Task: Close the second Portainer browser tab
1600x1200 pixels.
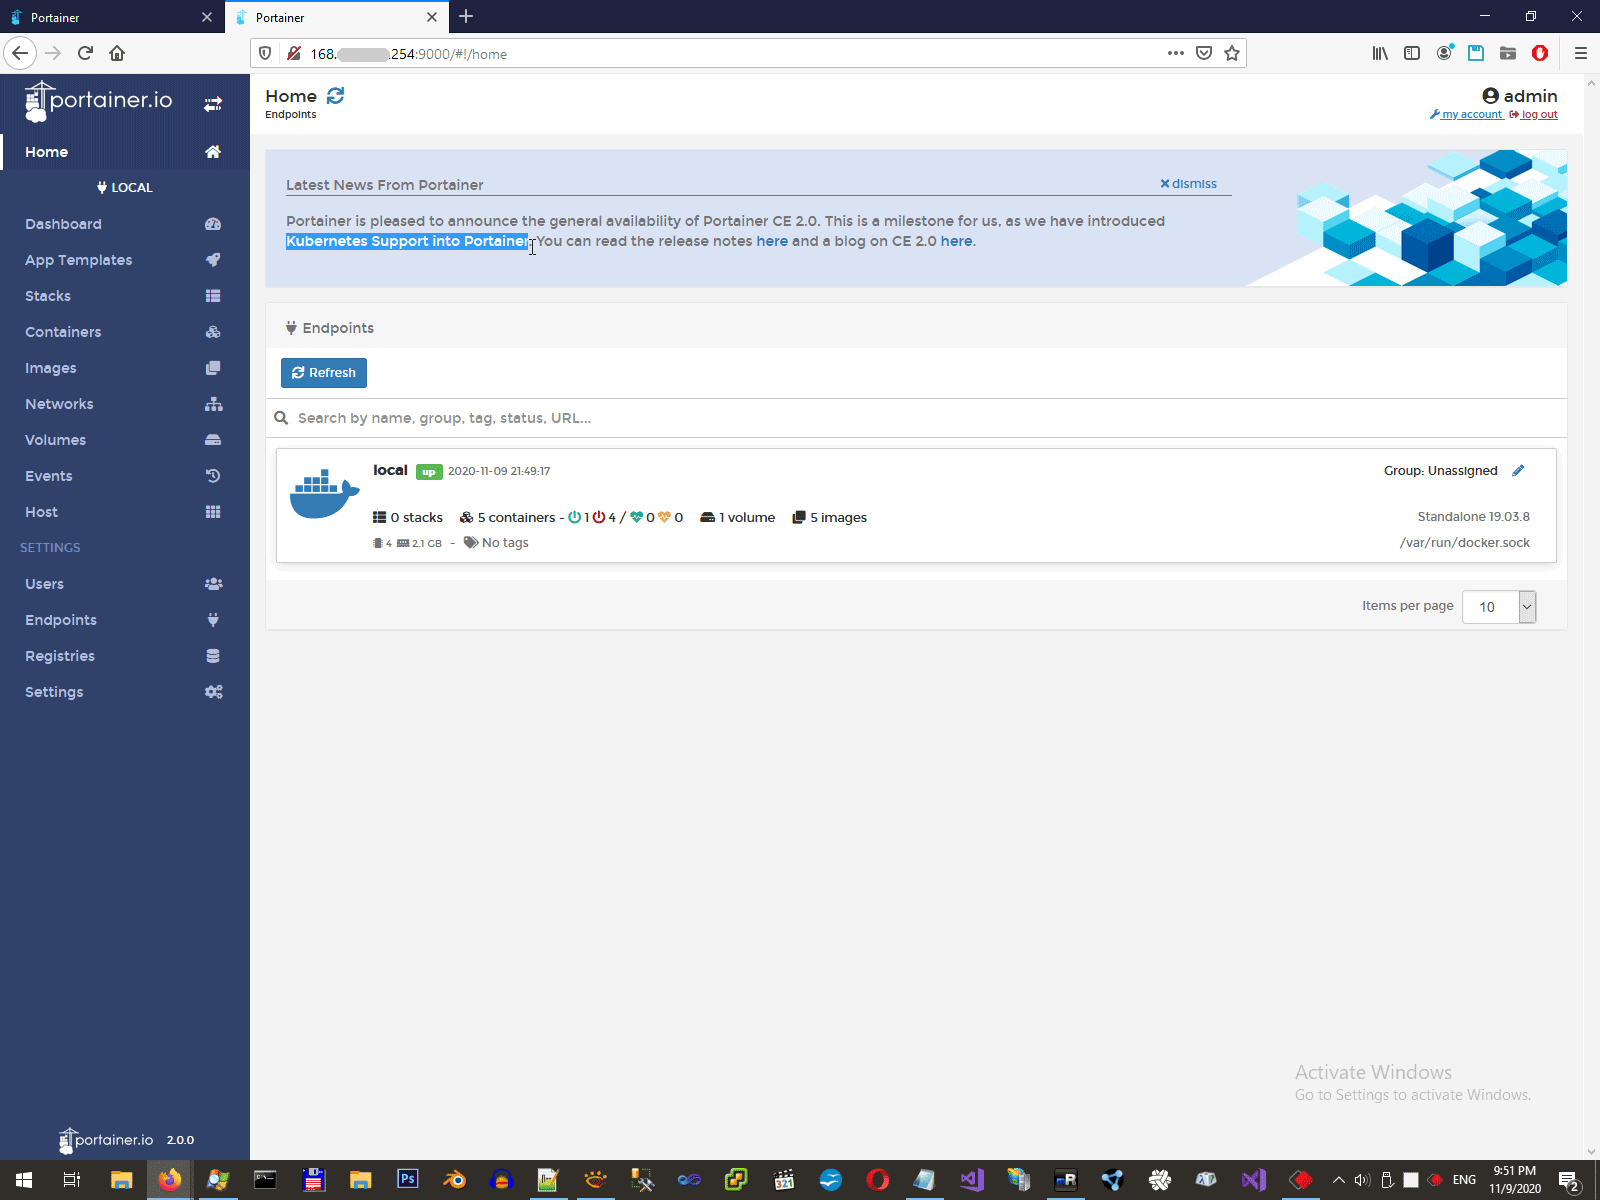Action: click(432, 17)
